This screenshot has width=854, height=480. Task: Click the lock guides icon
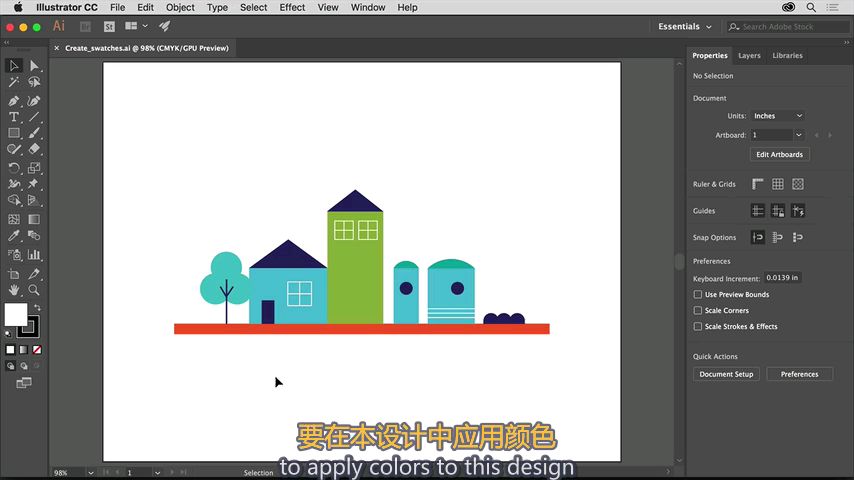point(778,211)
